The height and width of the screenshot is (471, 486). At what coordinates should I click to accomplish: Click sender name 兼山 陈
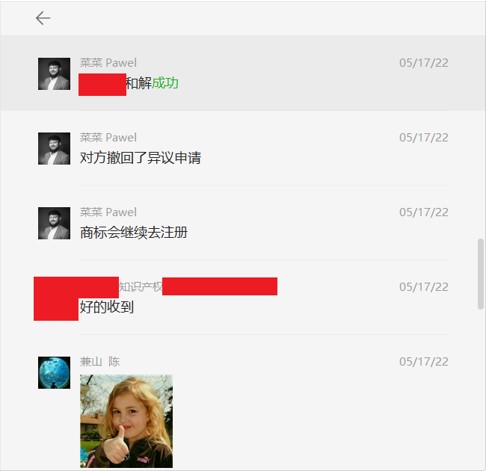[100, 361]
